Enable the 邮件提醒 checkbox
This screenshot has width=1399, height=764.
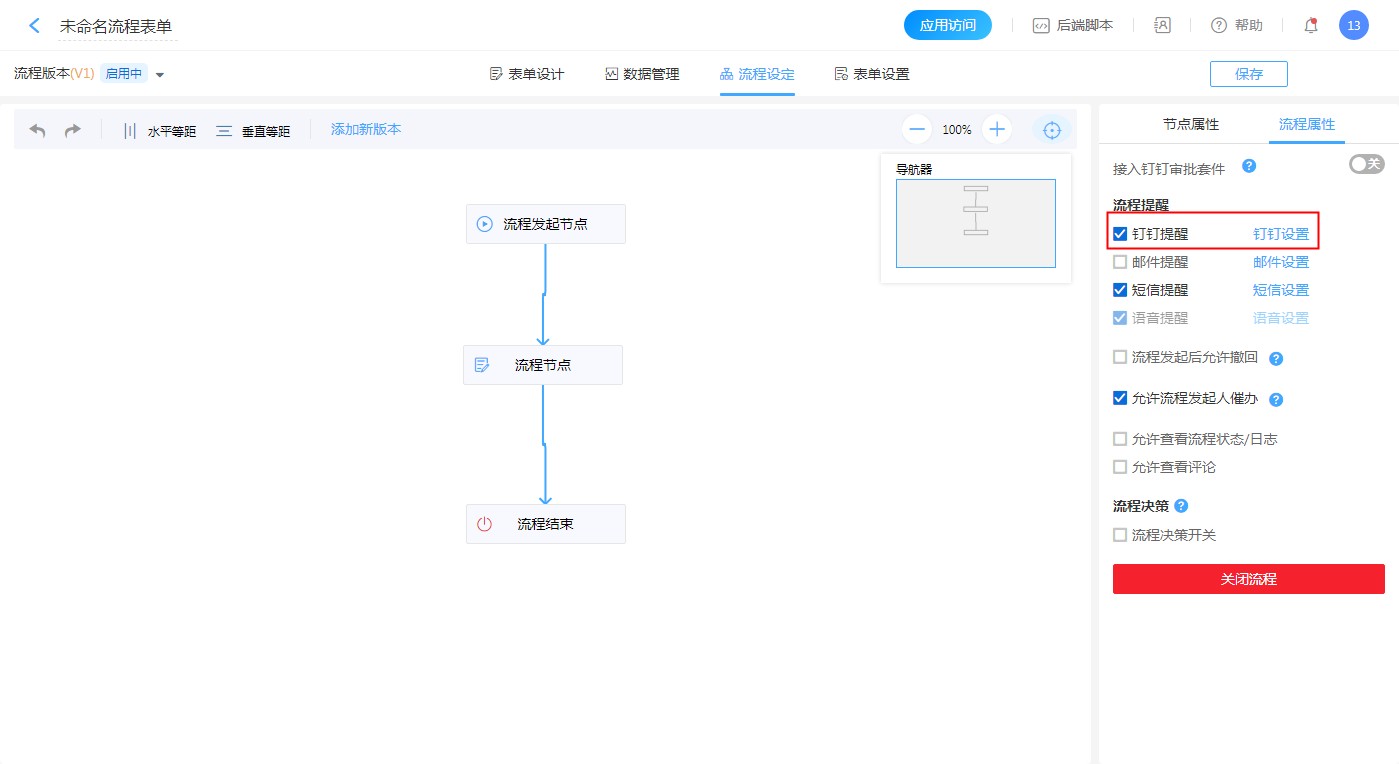(x=1120, y=262)
